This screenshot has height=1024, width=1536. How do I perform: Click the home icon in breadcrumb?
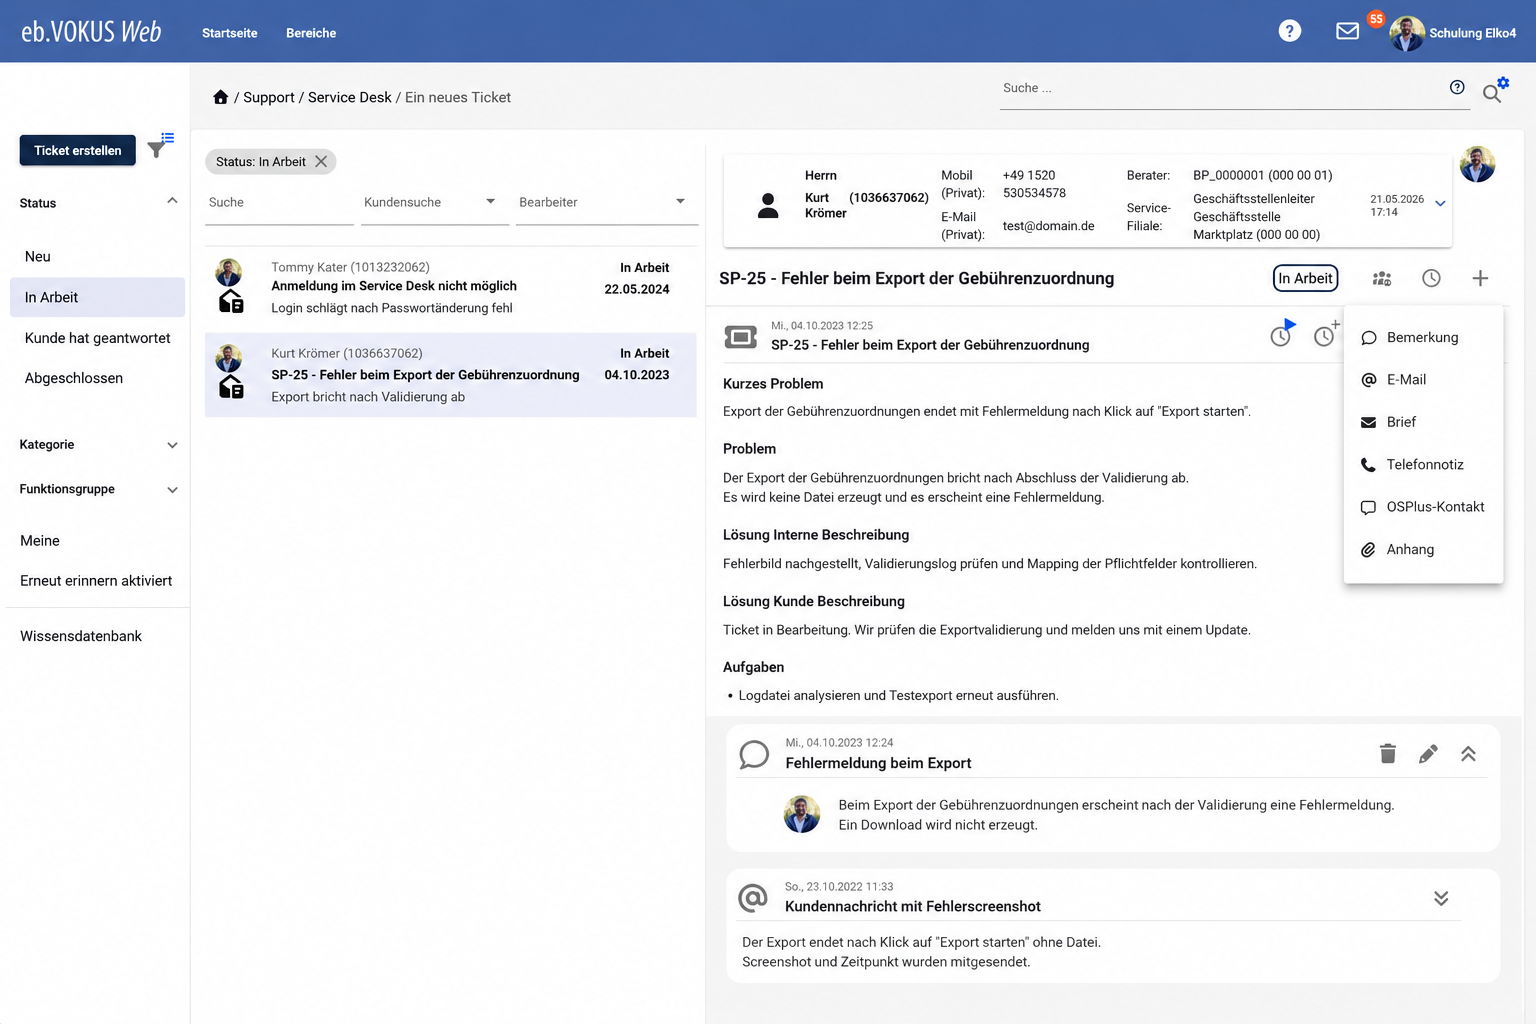point(220,97)
